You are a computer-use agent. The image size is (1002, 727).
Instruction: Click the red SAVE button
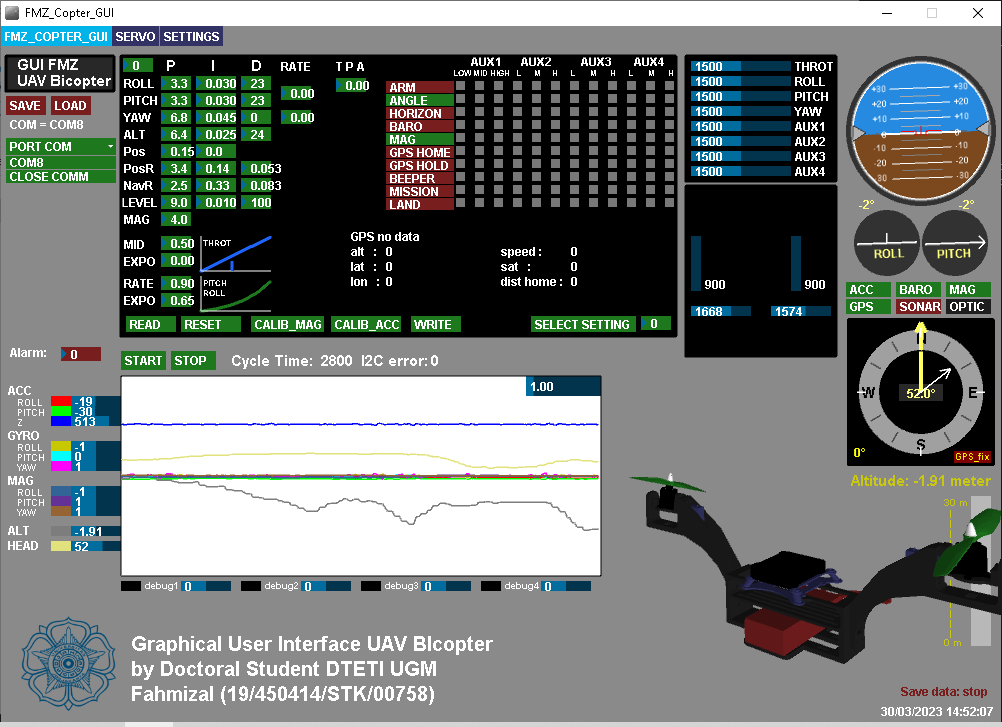point(26,106)
